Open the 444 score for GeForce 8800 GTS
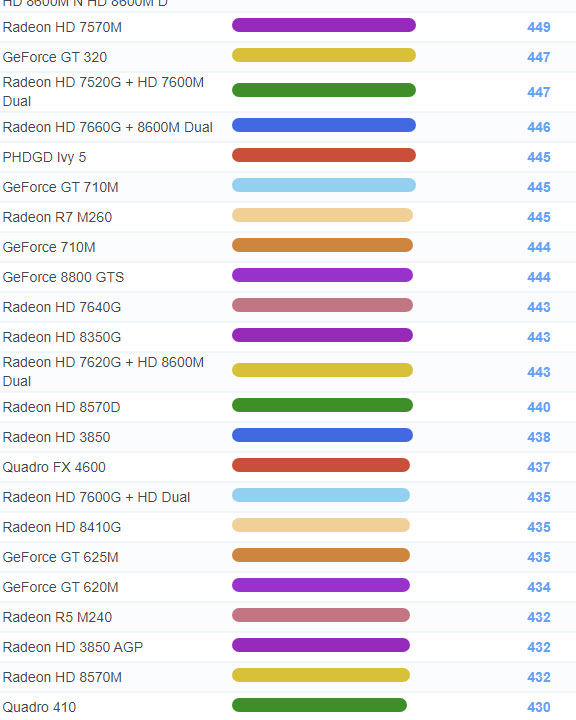This screenshot has width=576, height=720. click(539, 277)
